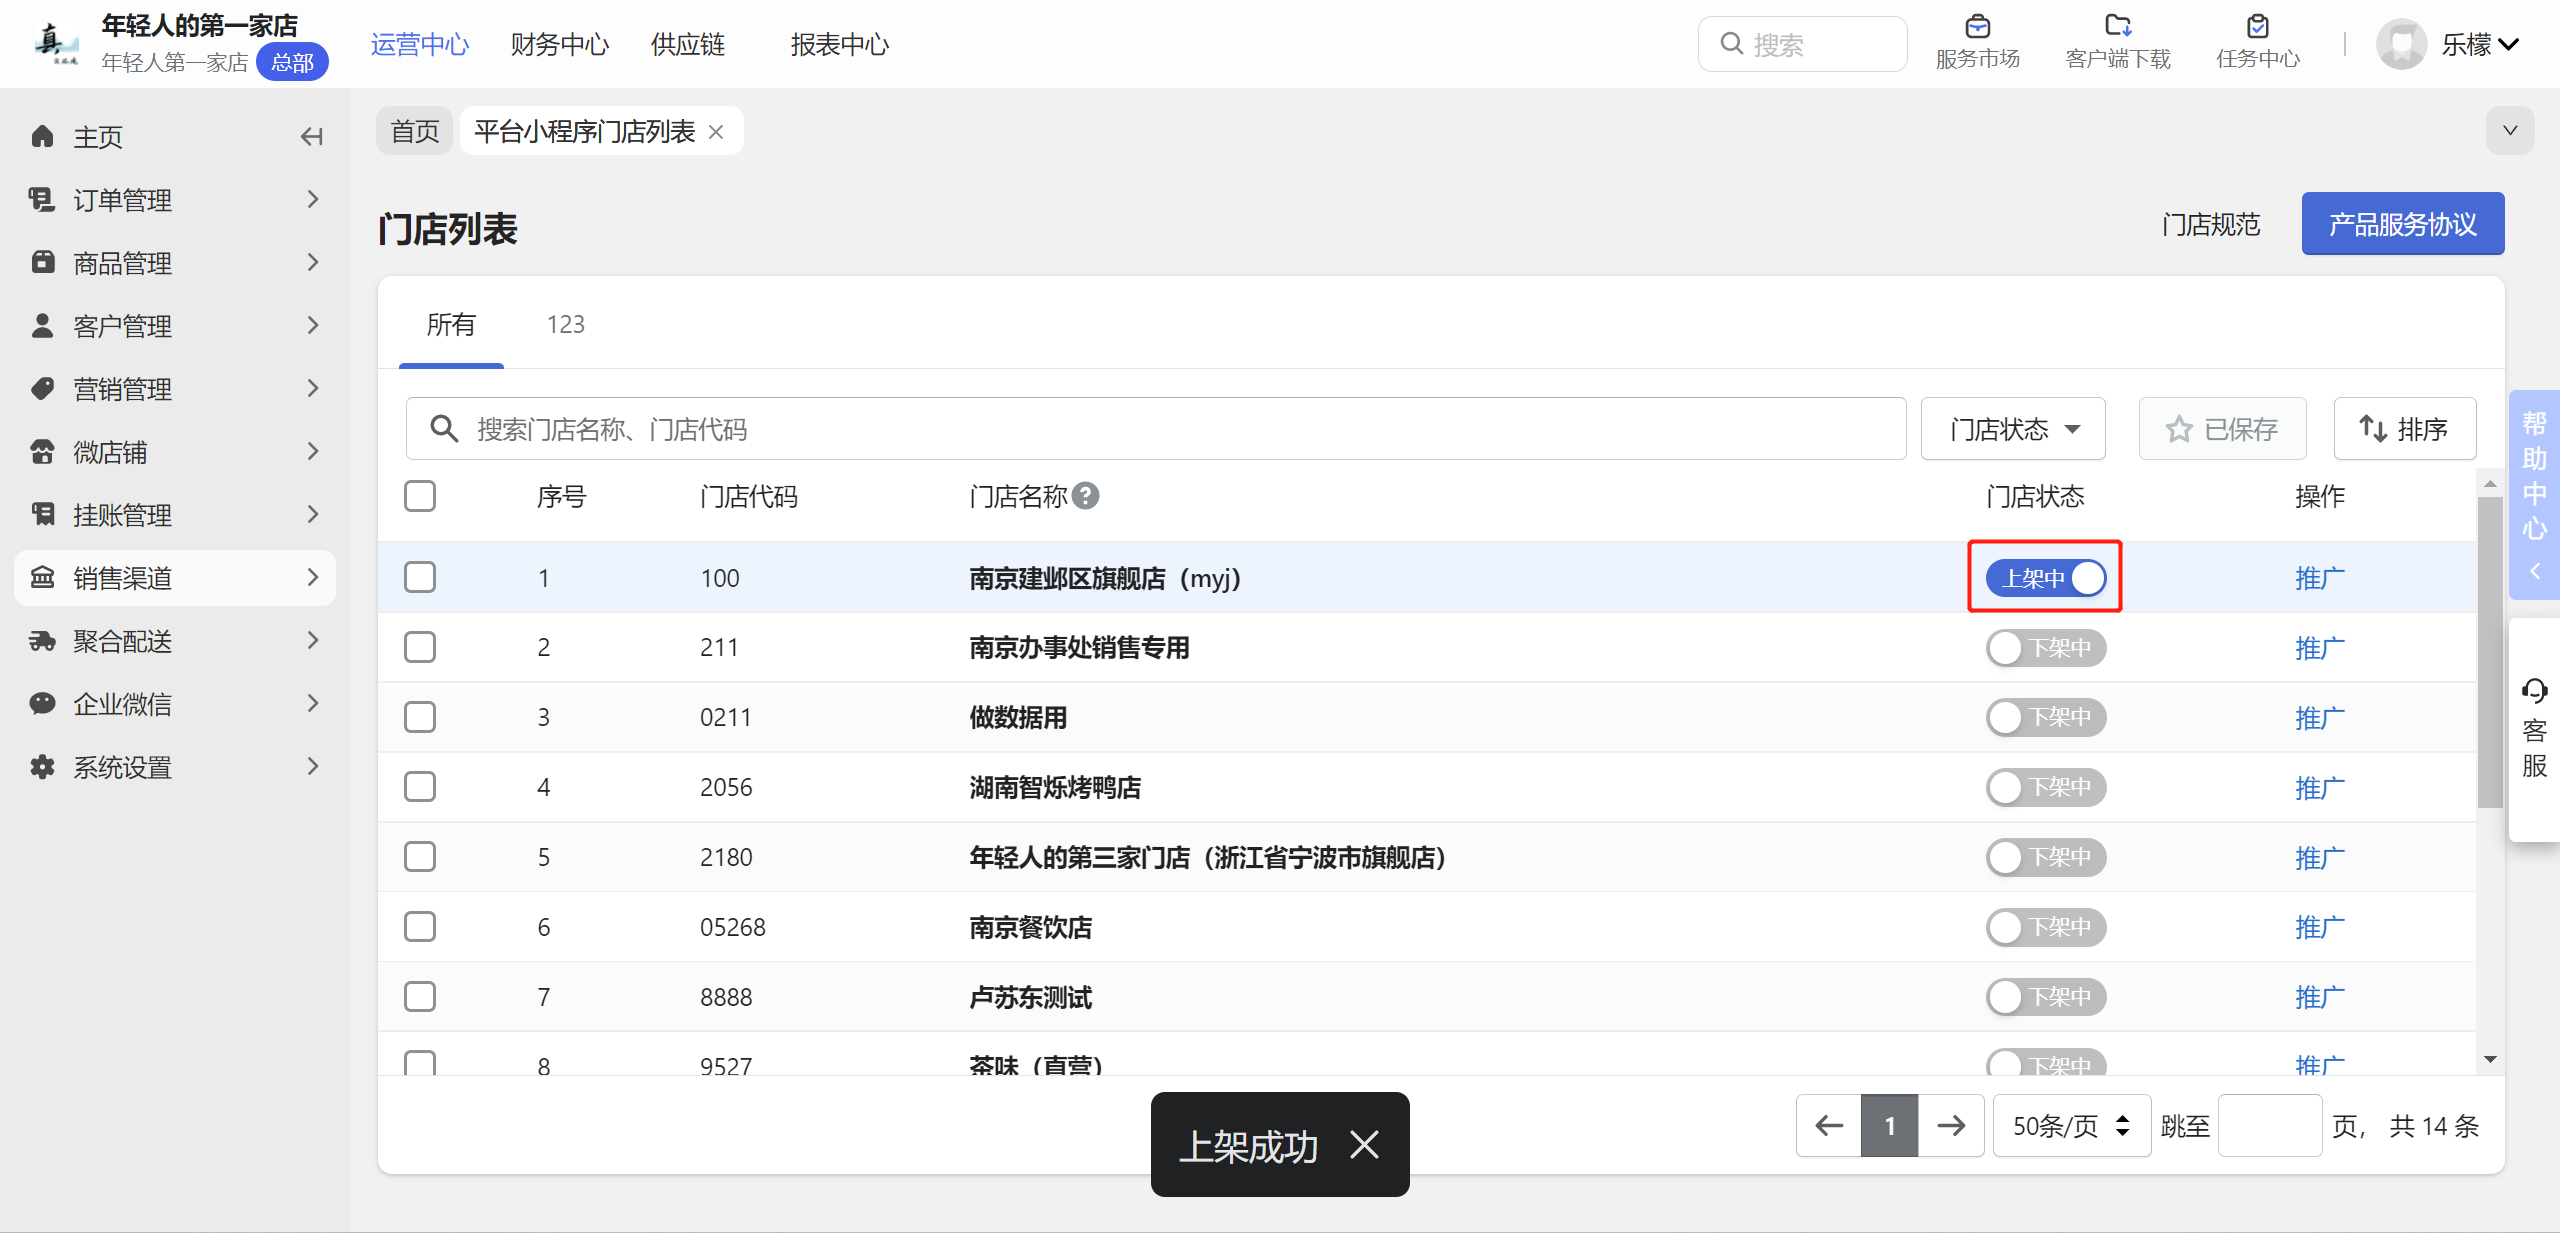Open the 任务中心 clipboard icon
This screenshot has height=1233, width=2560.
[x=2257, y=27]
